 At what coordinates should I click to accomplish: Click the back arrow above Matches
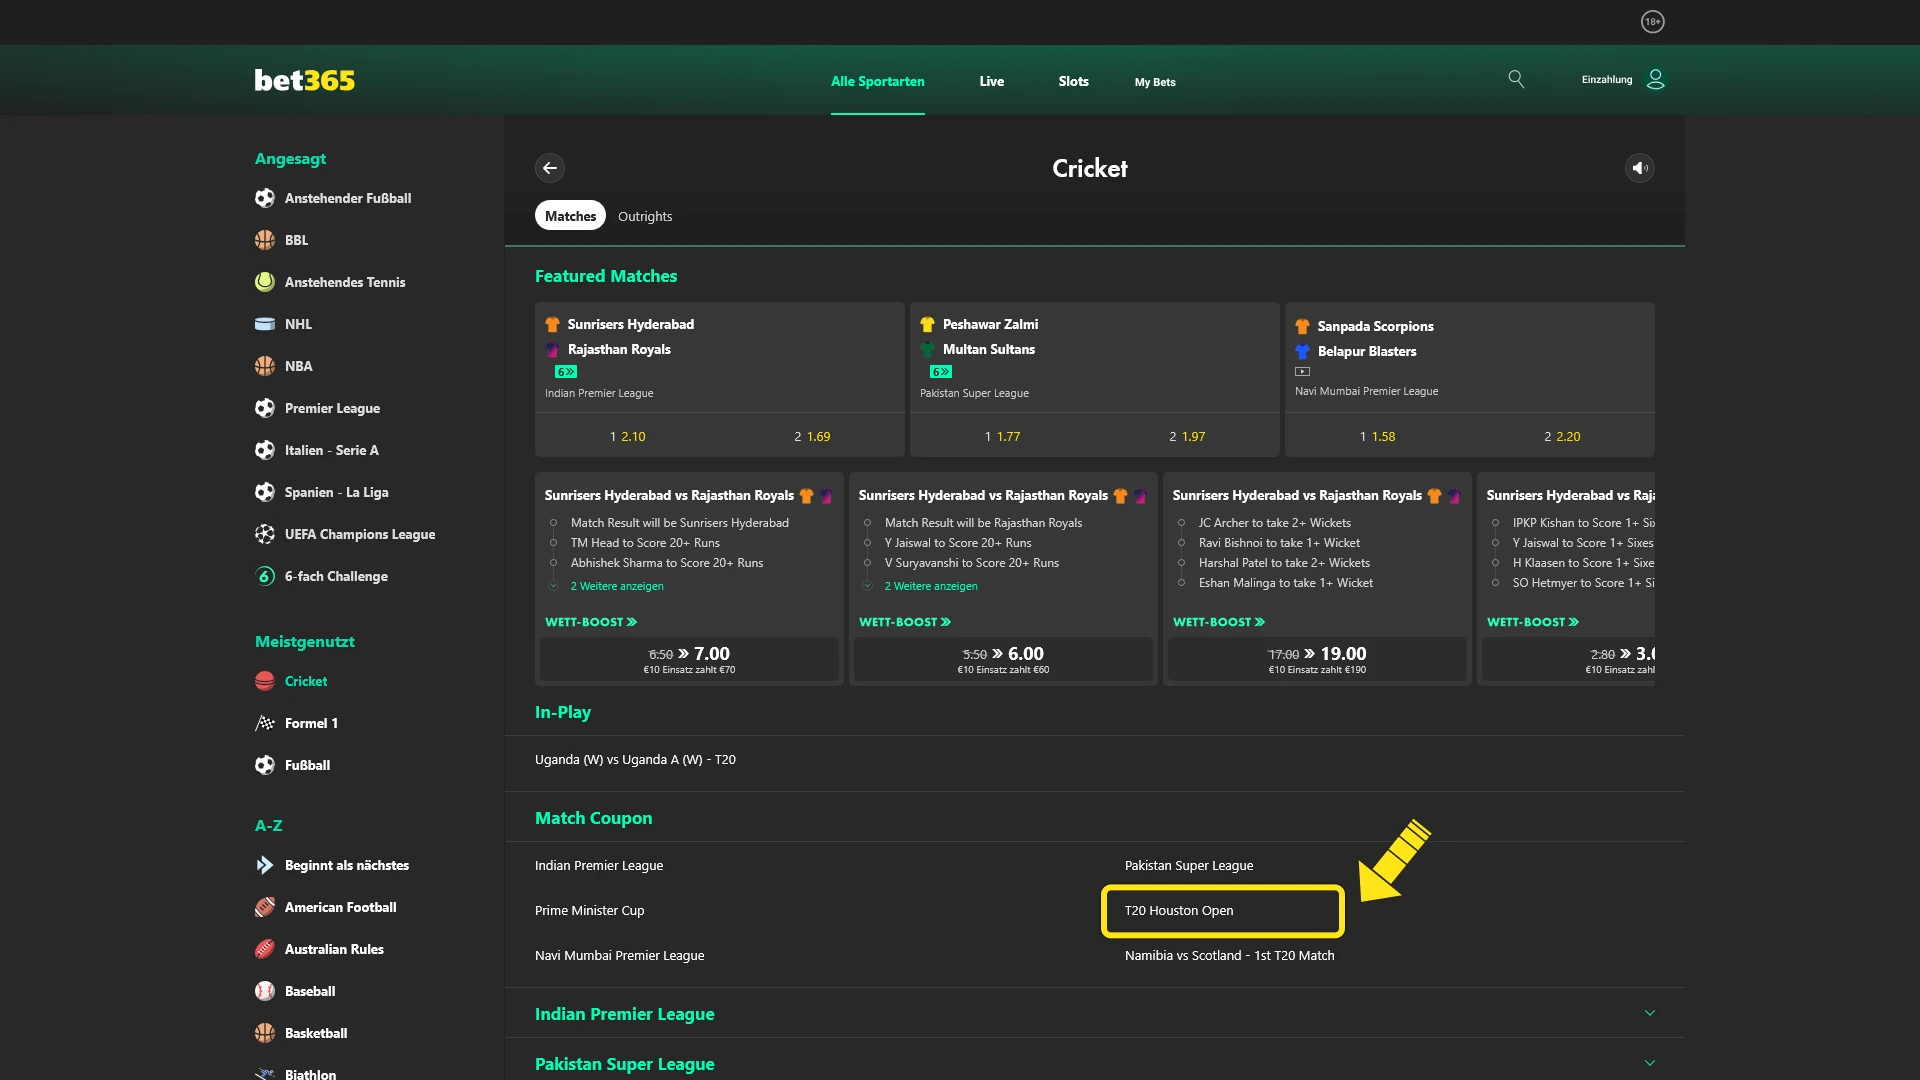point(550,168)
